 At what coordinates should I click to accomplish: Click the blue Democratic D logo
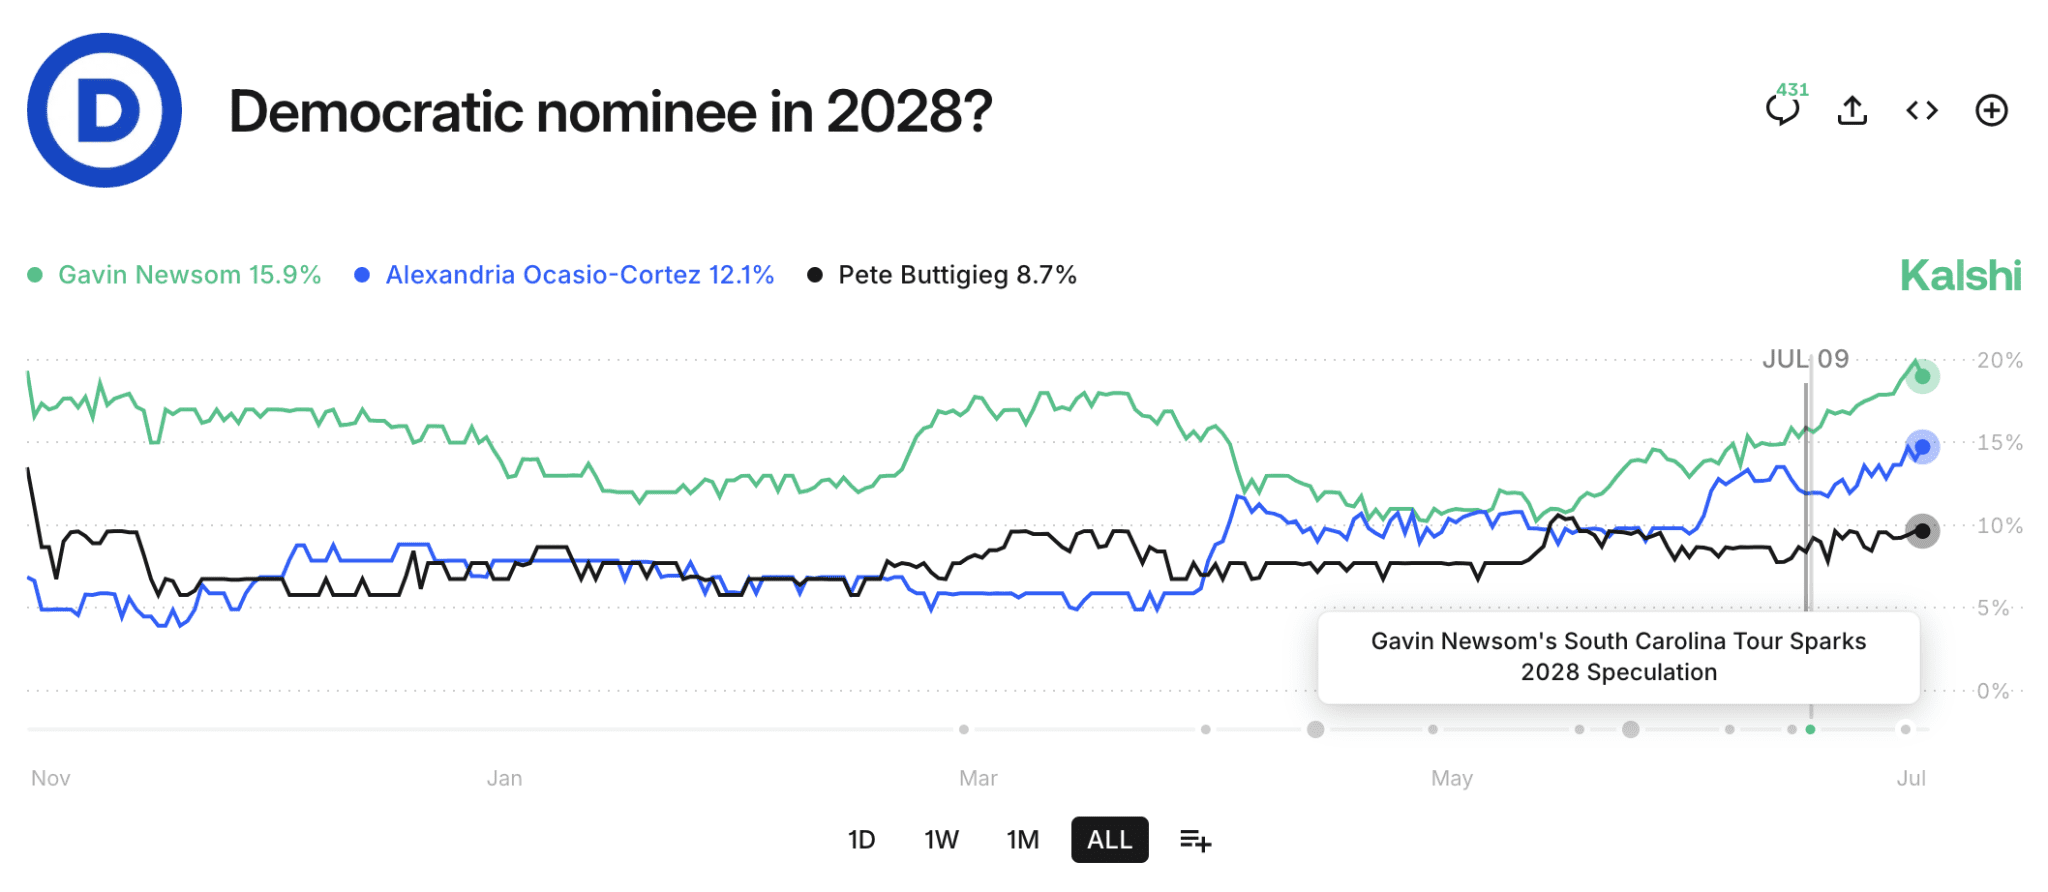point(104,110)
